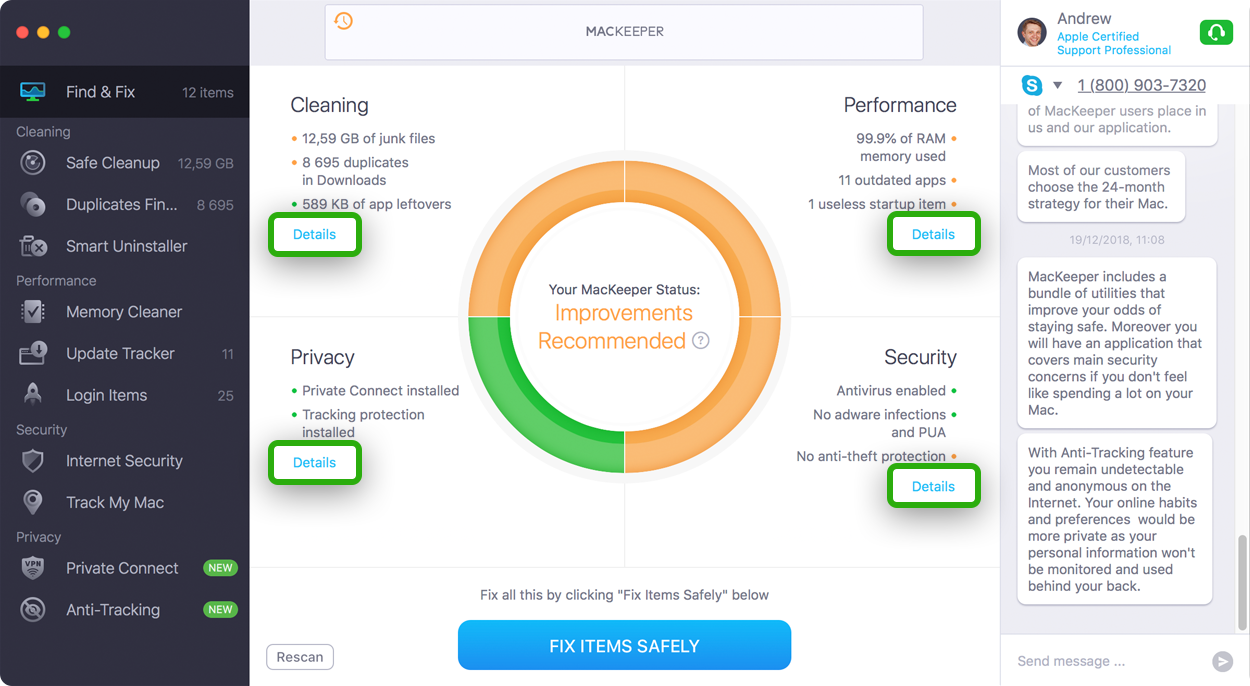This screenshot has height=686, width=1250.
Task: Click the chat message starting "MacKeeper includes a"
Action: pyautogui.click(x=1116, y=343)
